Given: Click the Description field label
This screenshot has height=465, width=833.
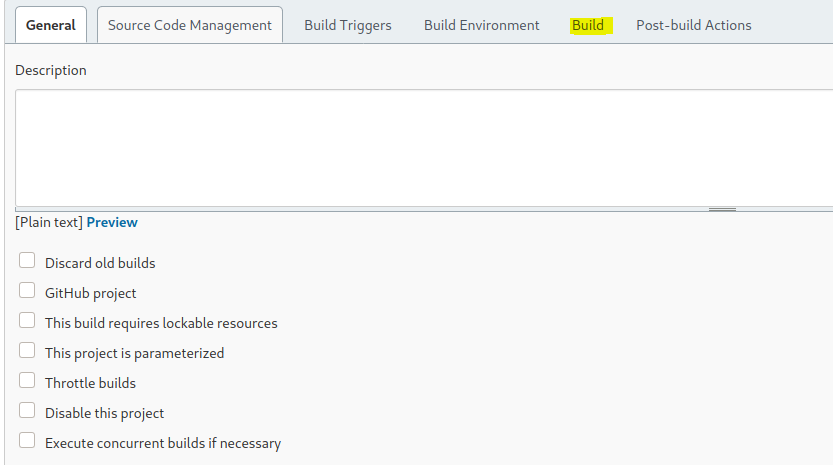Looking at the screenshot, I should (51, 70).
